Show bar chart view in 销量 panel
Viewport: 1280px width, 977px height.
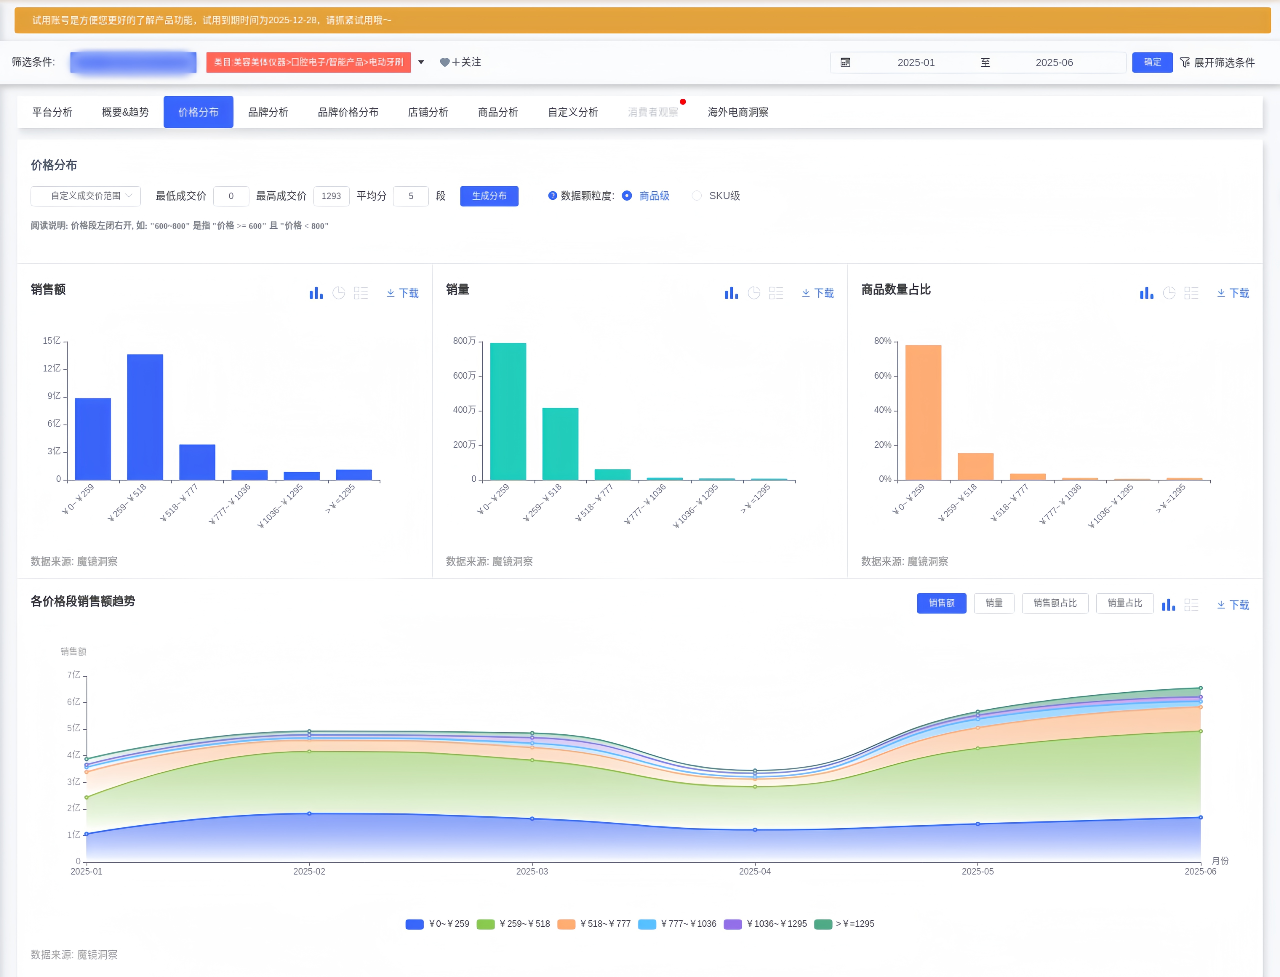click(x=731, y=293)
